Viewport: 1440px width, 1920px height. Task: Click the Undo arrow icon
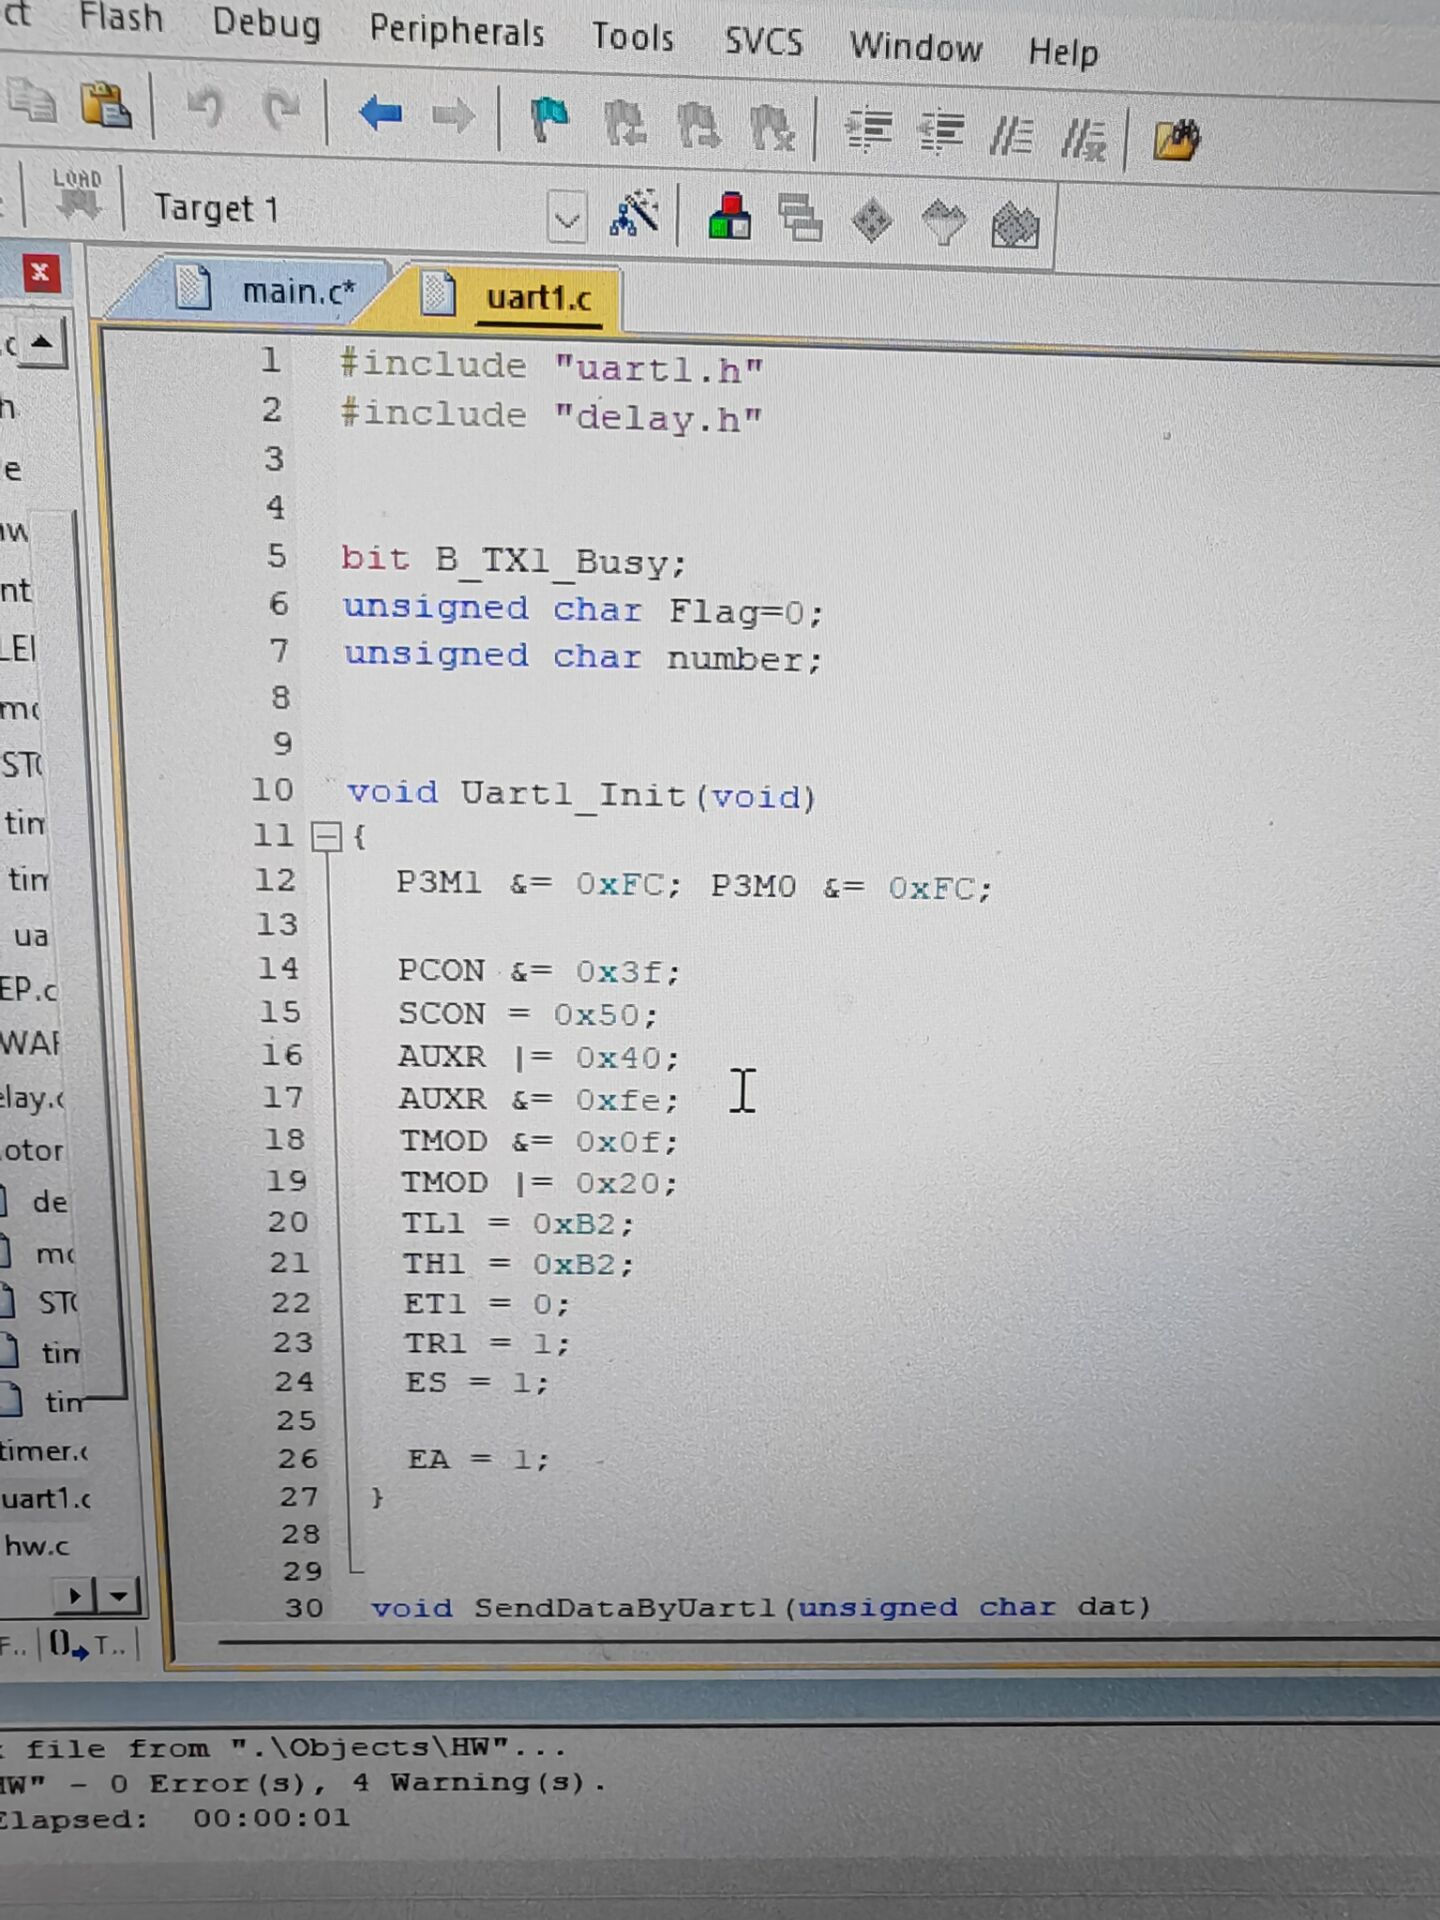click(x=206, y=107)
